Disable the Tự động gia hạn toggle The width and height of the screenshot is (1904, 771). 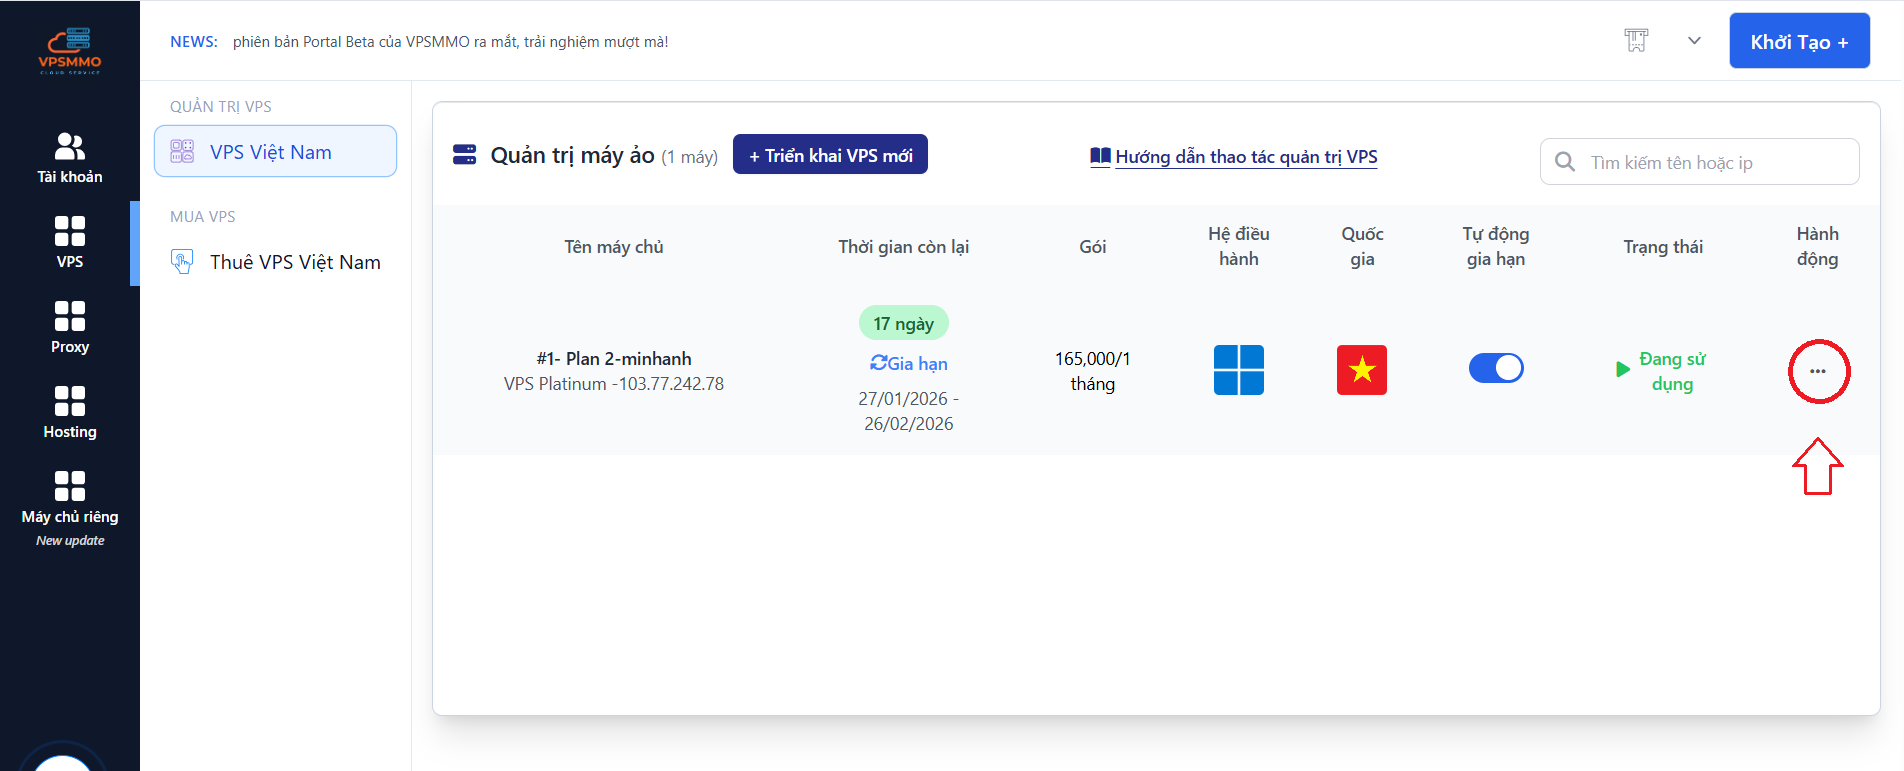click(1495, 368)
